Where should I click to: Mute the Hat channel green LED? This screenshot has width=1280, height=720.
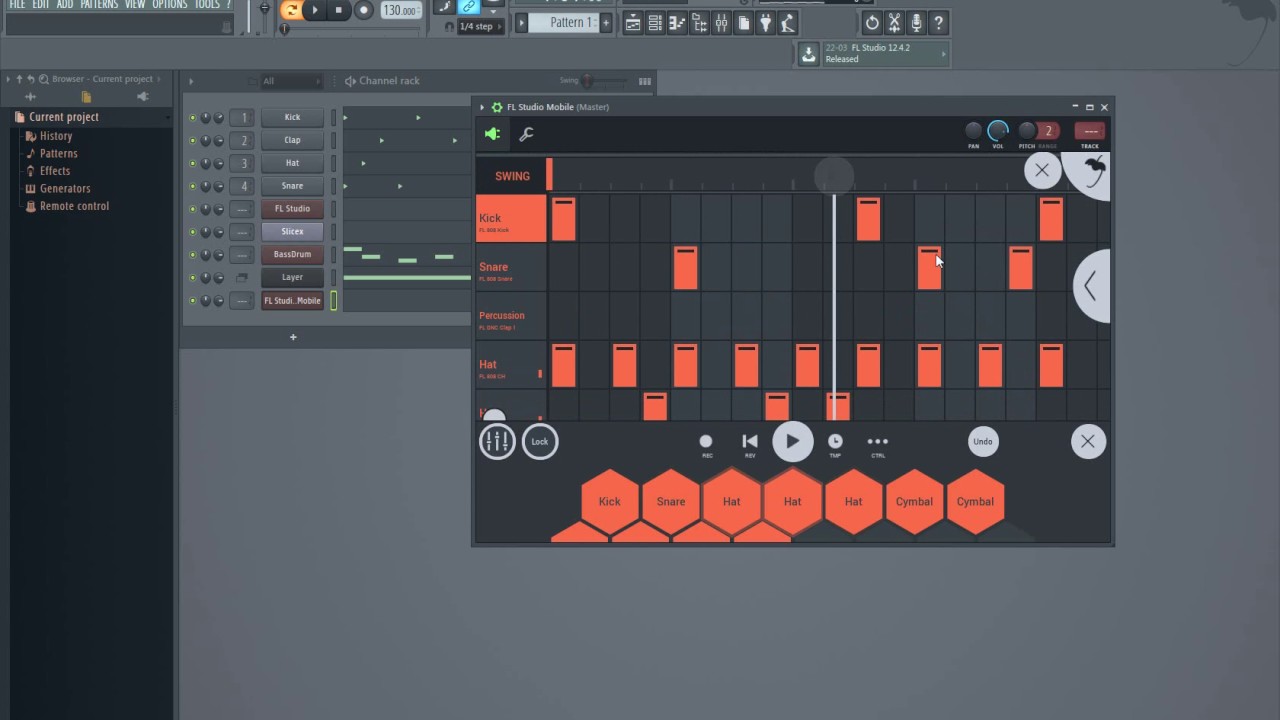point(193,163)
